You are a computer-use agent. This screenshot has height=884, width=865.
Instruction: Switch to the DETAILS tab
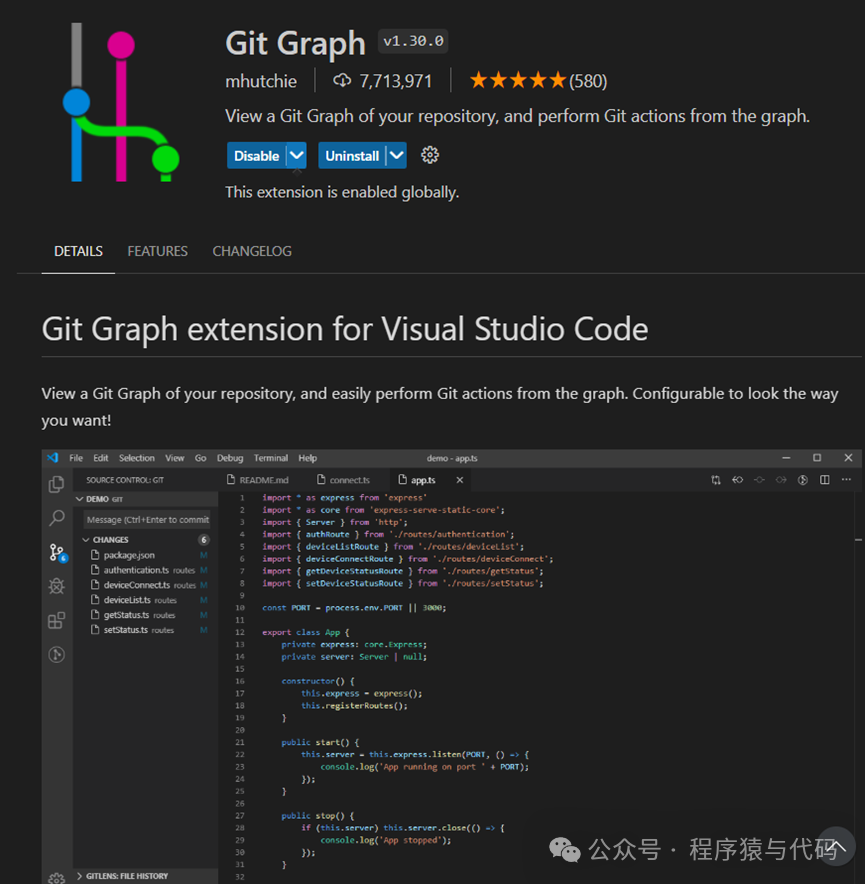pyautogui.click(x=78, y=251)
